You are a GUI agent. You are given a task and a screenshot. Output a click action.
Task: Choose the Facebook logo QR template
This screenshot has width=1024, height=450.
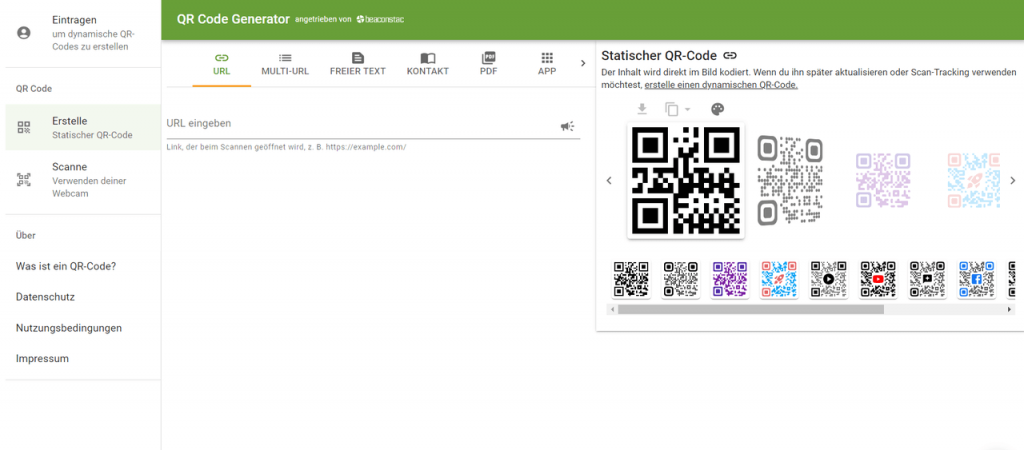point(977,280)
